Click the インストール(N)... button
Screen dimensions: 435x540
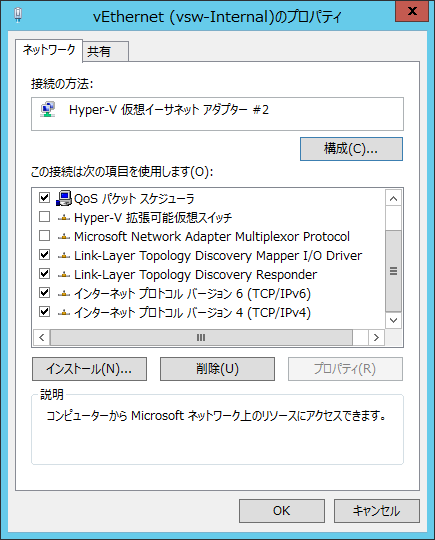[90, 369]
